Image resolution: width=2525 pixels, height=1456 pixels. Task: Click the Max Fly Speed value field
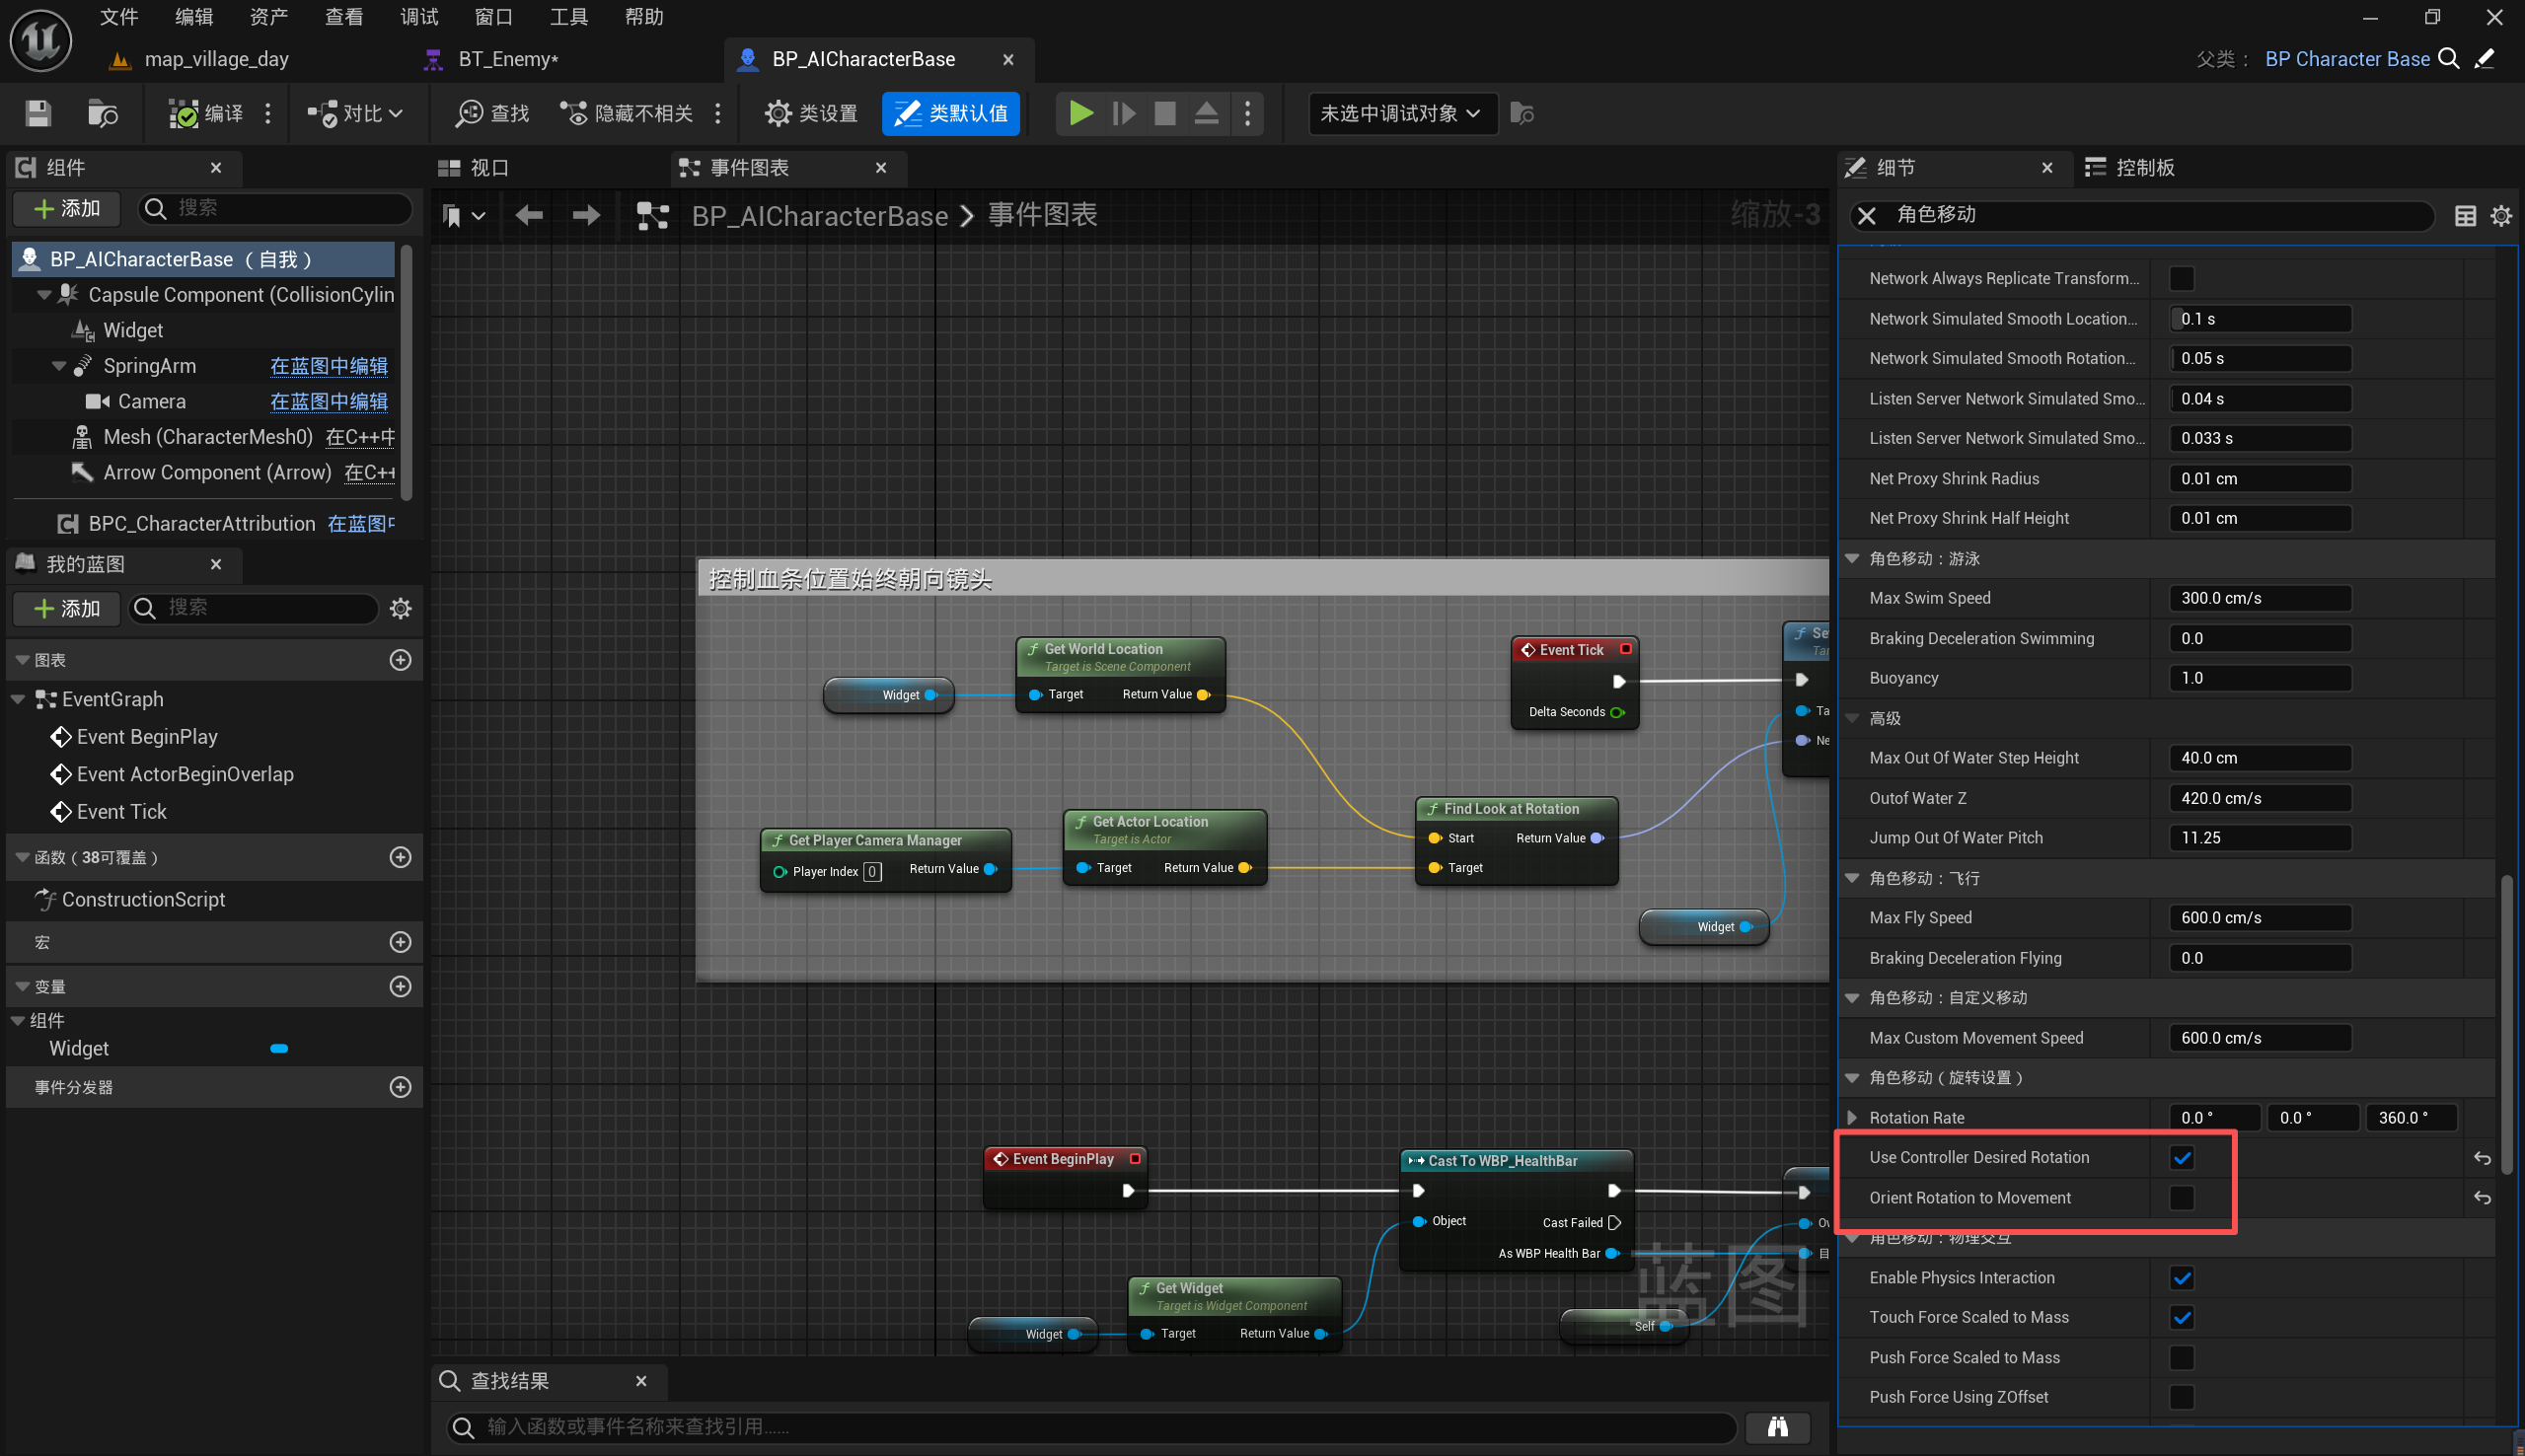2259,918
